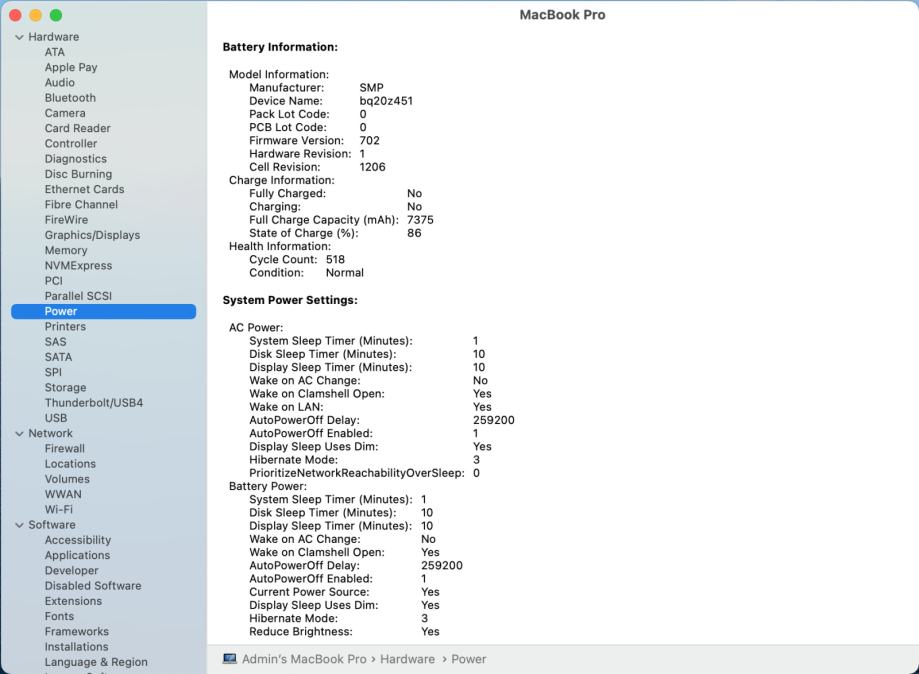Screen dimensions: 919x674
Task: Select Language & Region in the sidebar
Action: [96, 662]
